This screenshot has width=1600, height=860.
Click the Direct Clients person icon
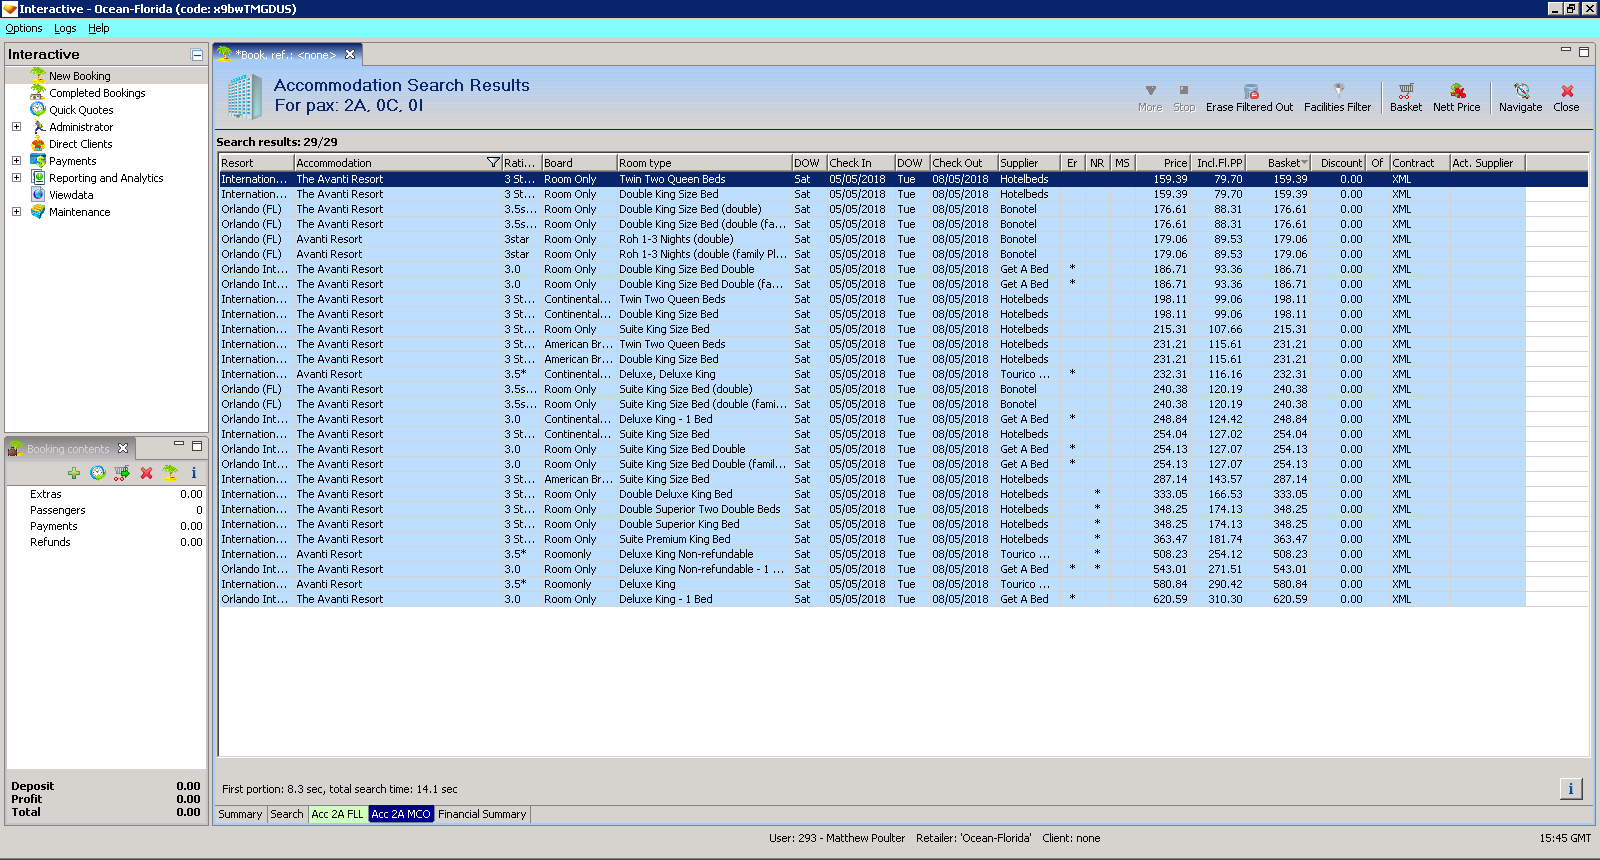[x=38, y=143]
